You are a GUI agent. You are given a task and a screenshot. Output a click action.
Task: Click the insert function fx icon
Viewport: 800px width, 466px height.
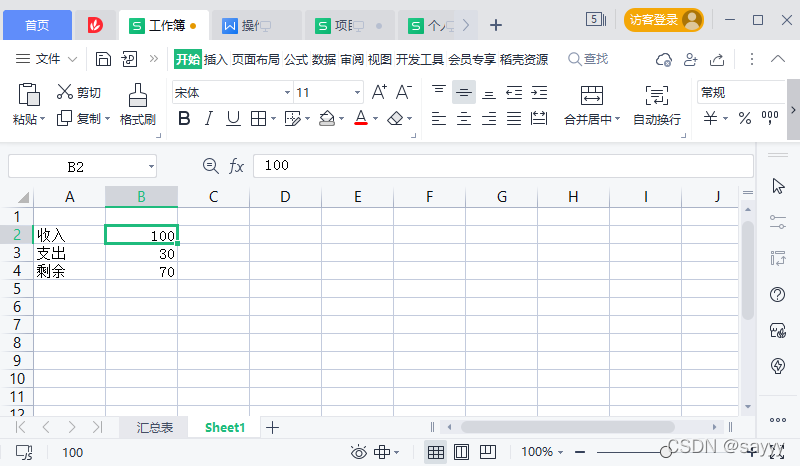pos(236,166)
